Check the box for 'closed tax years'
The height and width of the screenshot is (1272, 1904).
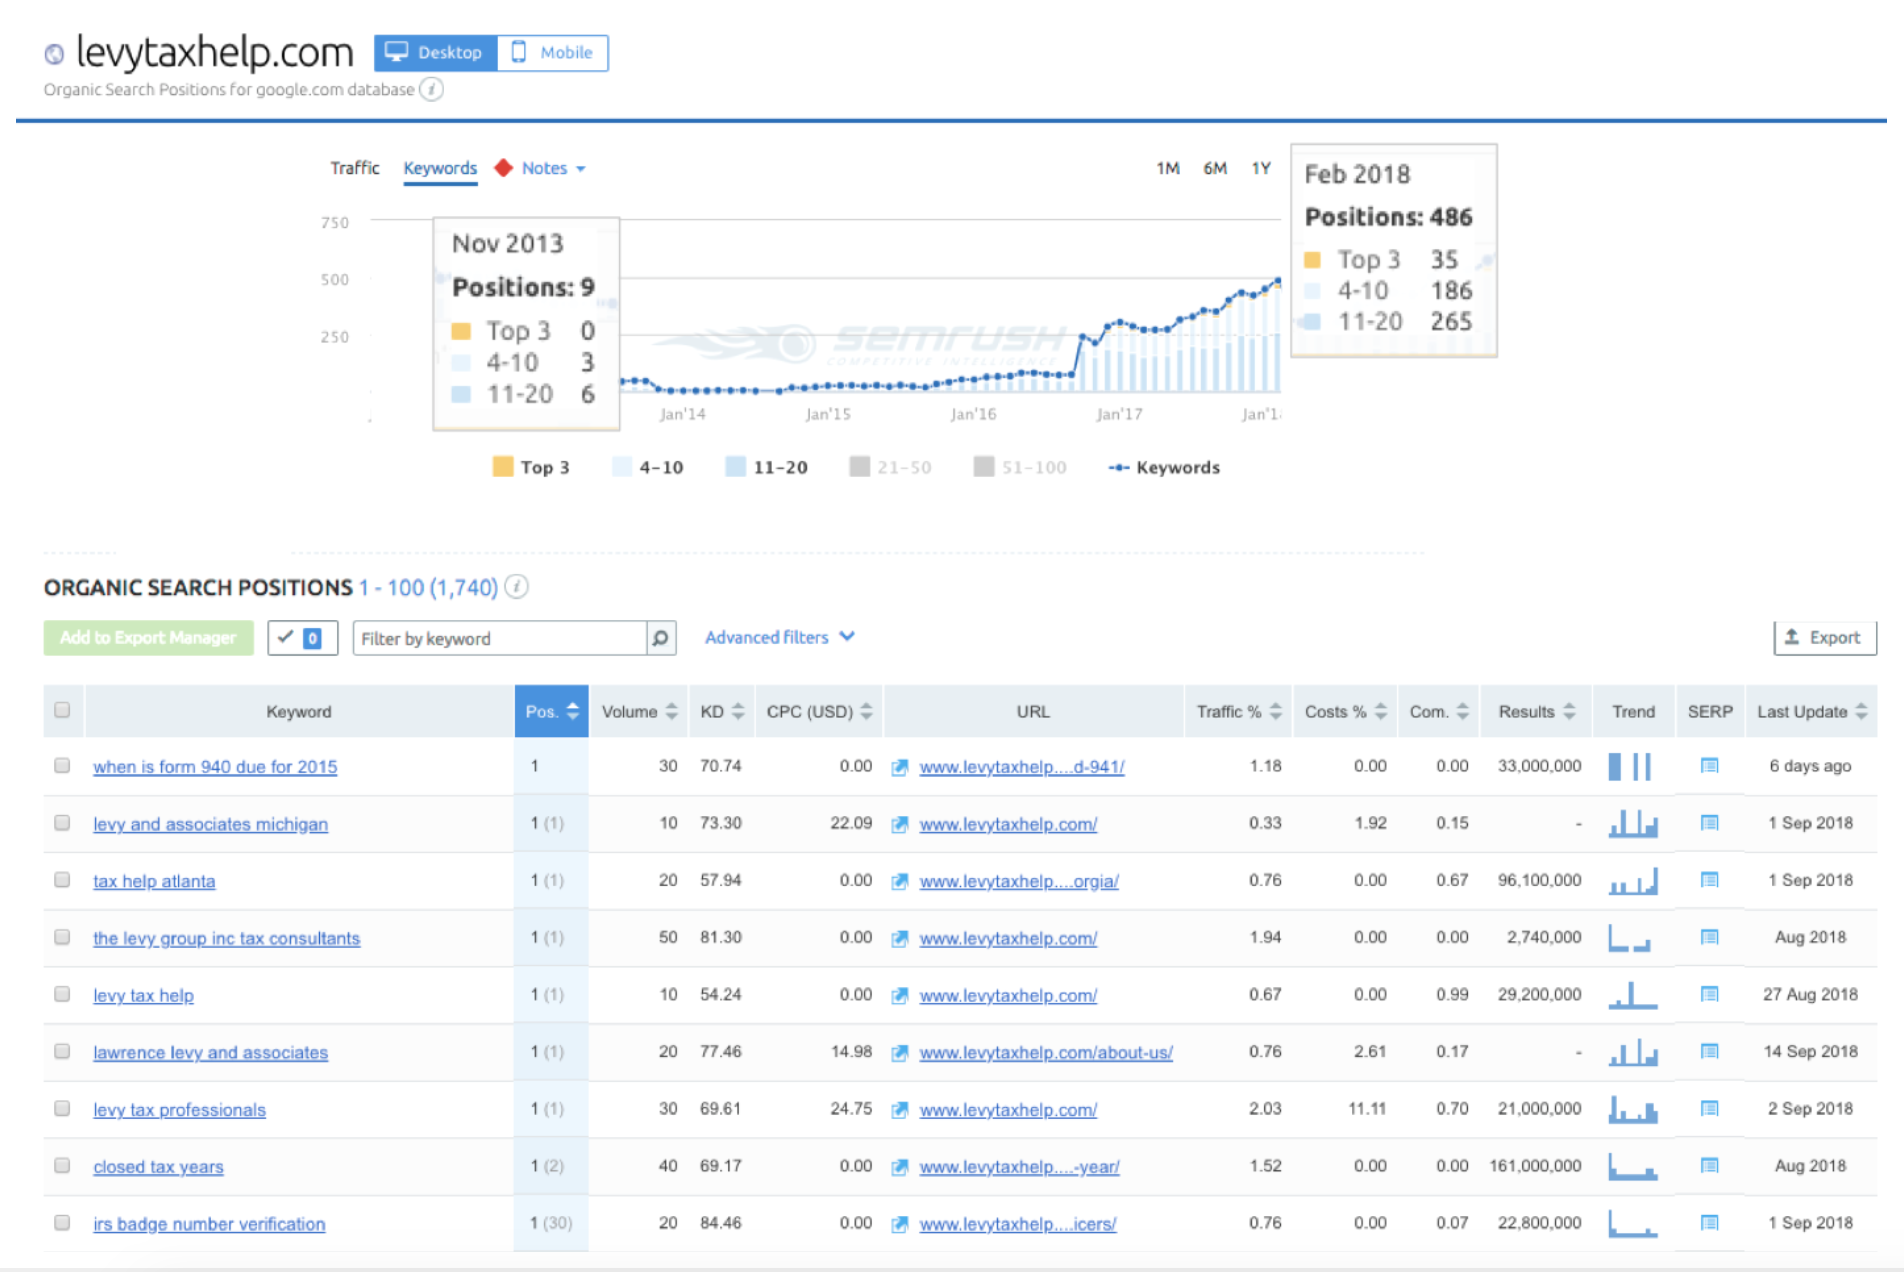(x=62, y=1164)
